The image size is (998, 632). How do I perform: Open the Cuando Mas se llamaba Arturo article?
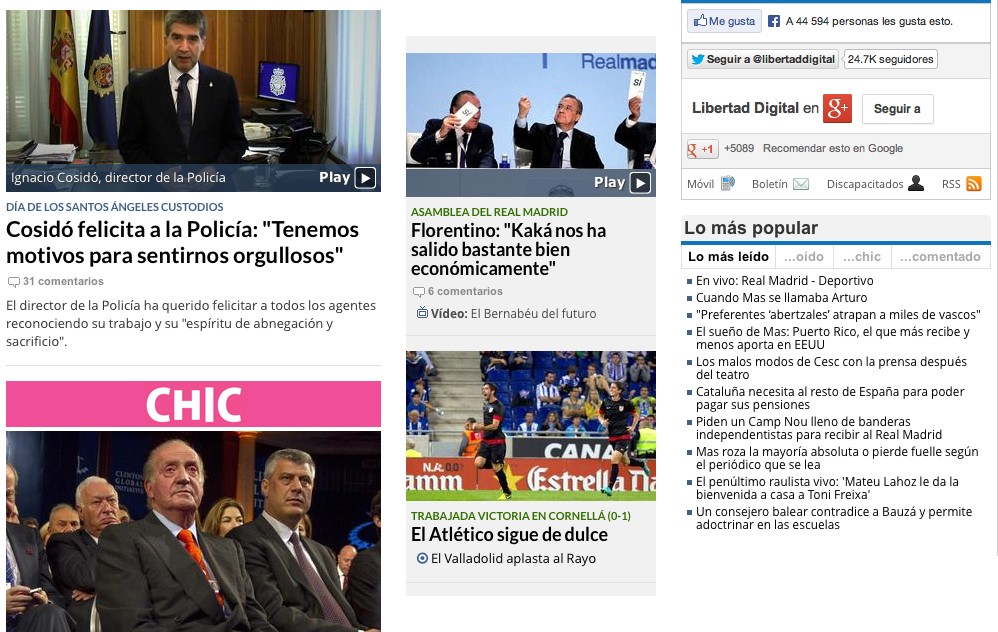[x=781, y=297]
